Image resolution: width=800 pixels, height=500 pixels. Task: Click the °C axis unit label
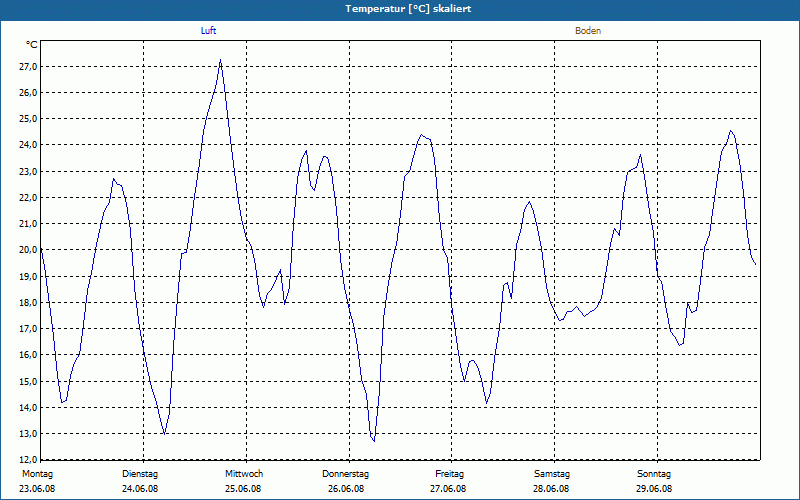(x=31, y=45)
